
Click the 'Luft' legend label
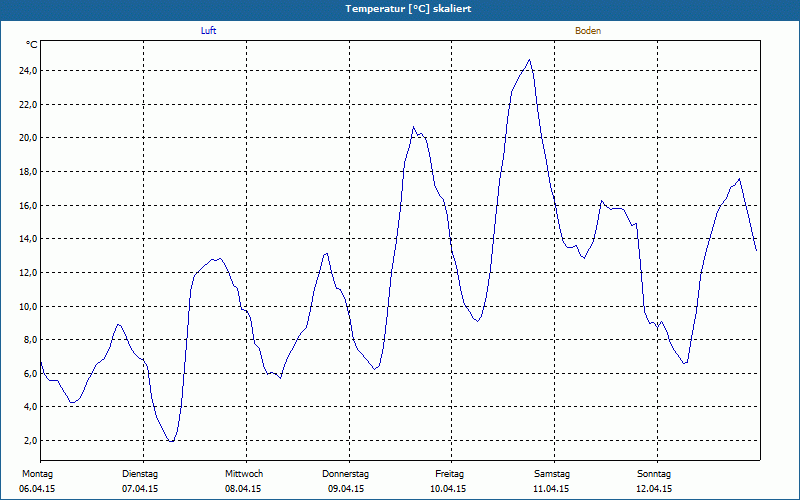[x=208, y=31]
